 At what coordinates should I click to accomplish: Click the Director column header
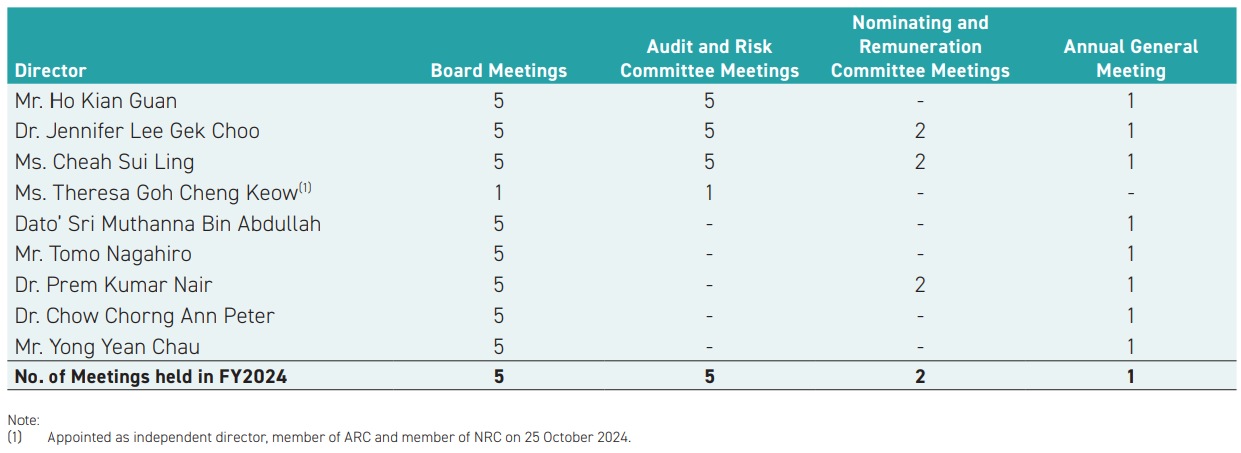pyautogui.click(x=51, y=70)
